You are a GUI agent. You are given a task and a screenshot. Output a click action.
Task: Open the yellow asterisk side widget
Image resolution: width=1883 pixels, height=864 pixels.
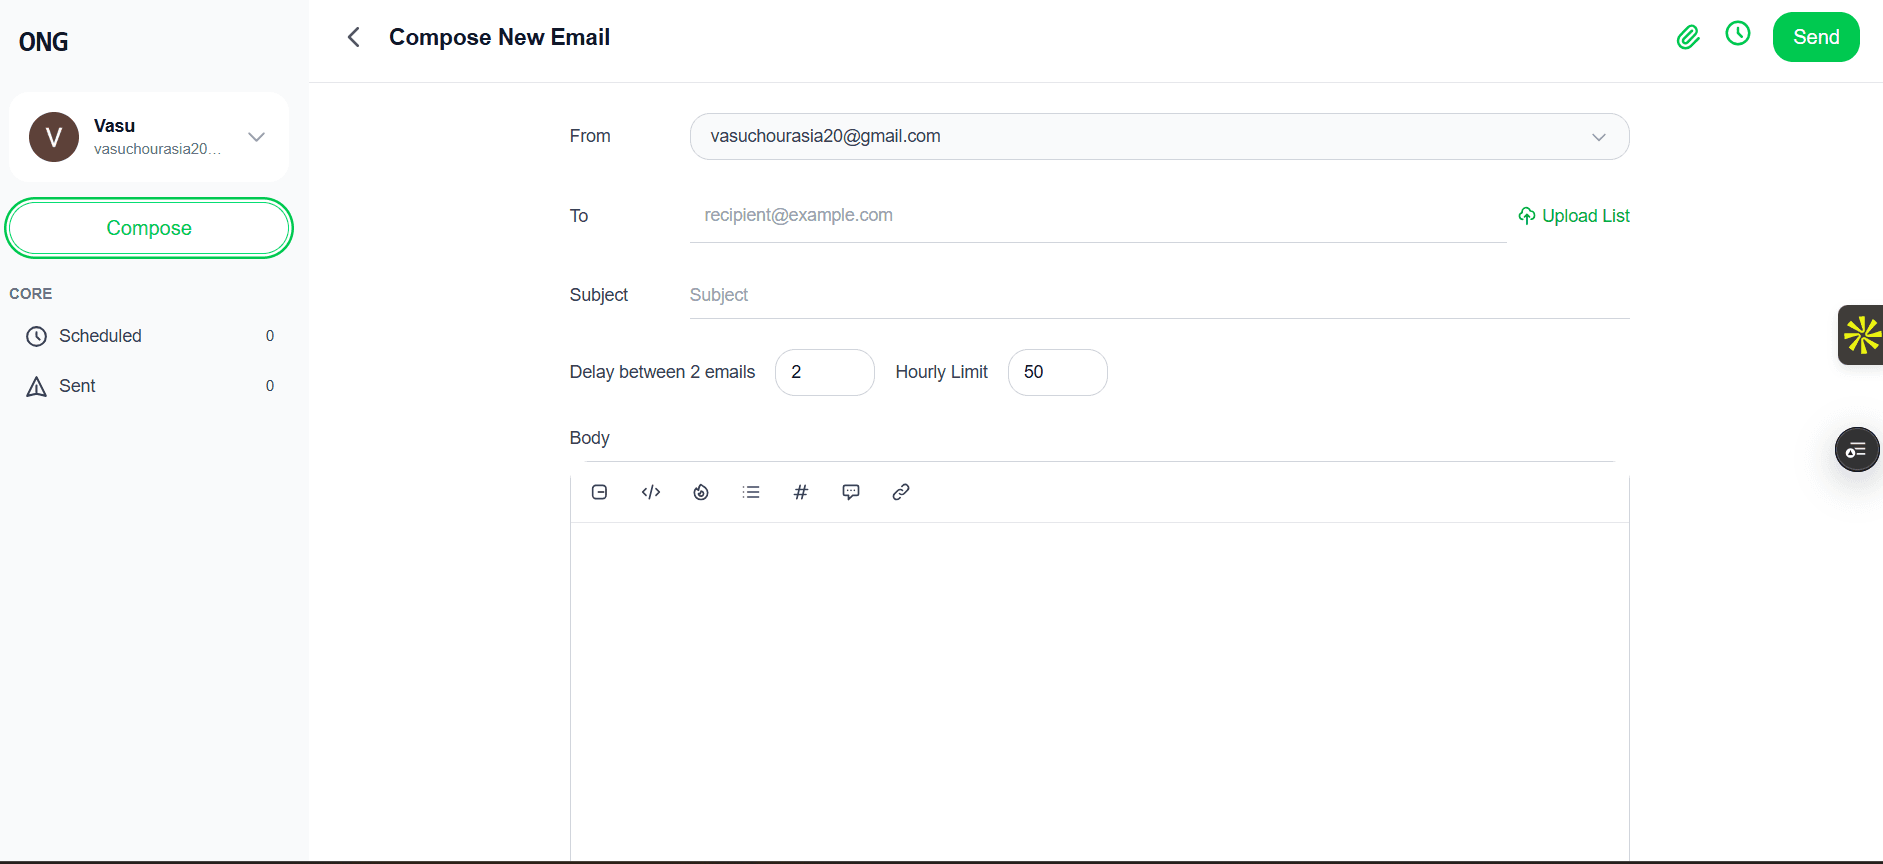point(1861,335)
